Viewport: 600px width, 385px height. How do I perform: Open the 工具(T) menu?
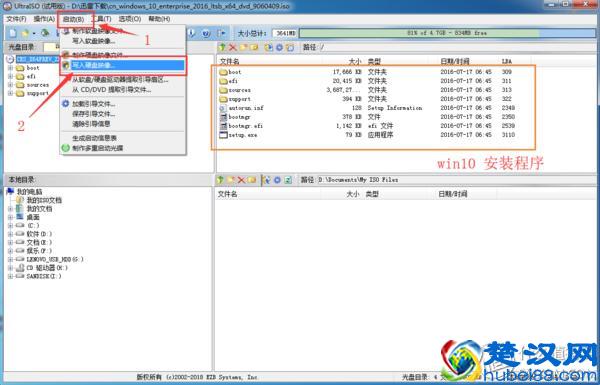tap(102, 19)
